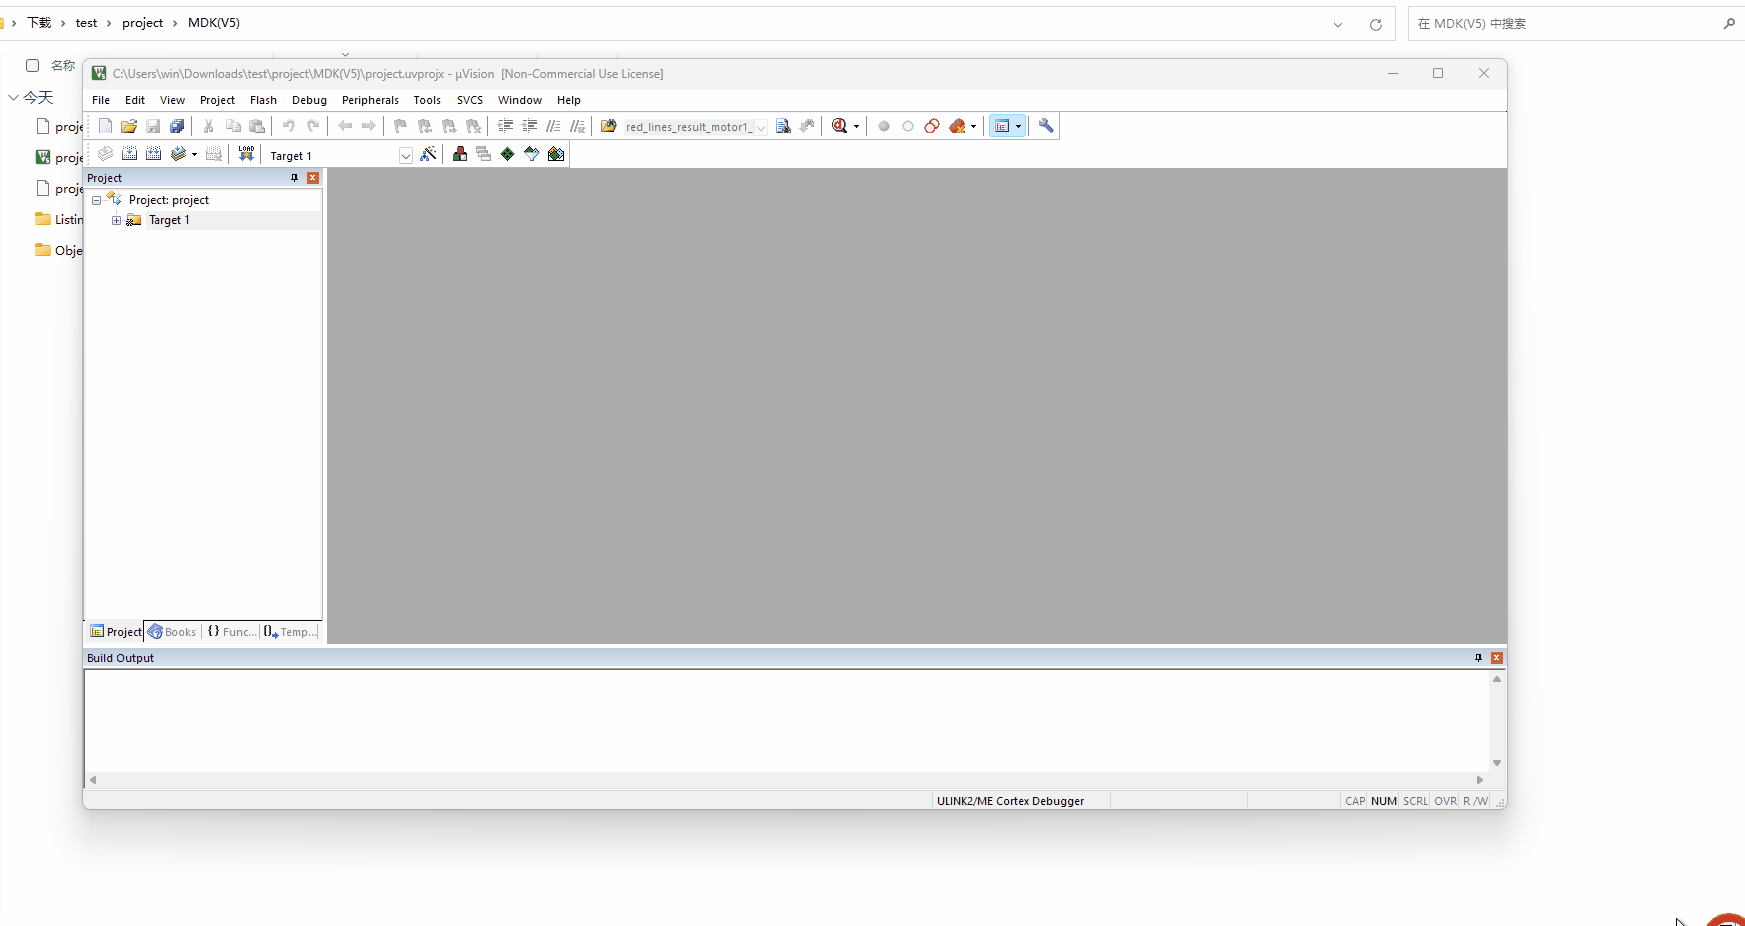Switch to the Books tab

[172, 632]
